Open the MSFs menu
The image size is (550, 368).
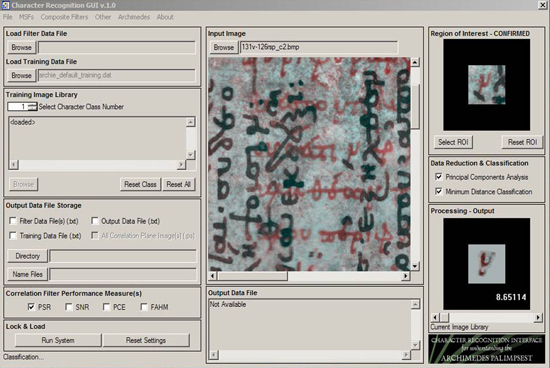(26, 17)
